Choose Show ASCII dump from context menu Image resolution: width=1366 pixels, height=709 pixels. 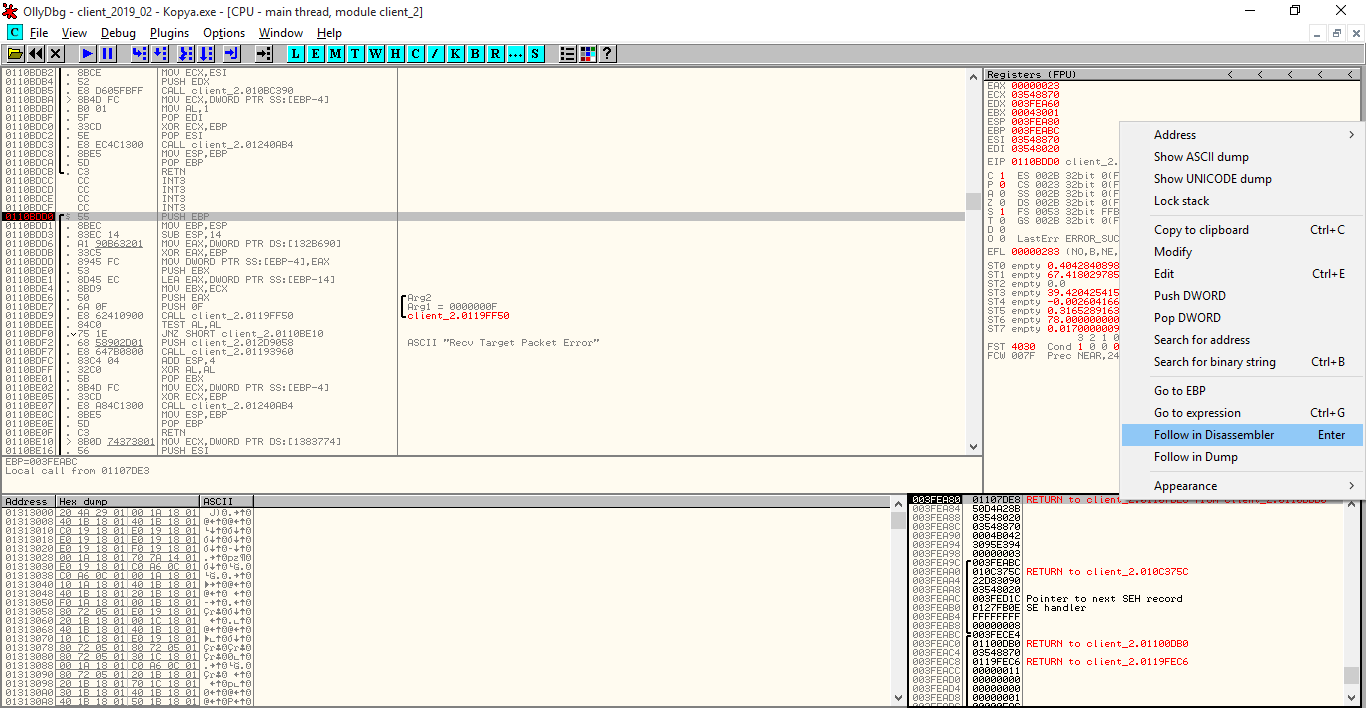point(1241,157)
